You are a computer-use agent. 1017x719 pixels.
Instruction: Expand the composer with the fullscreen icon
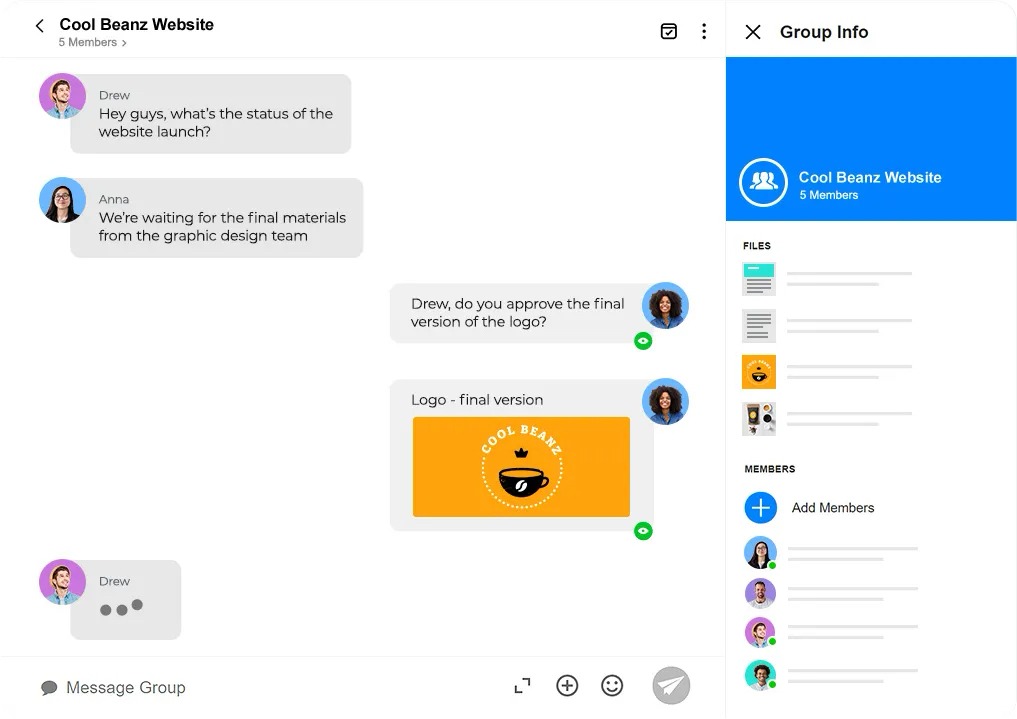(521, 686)
